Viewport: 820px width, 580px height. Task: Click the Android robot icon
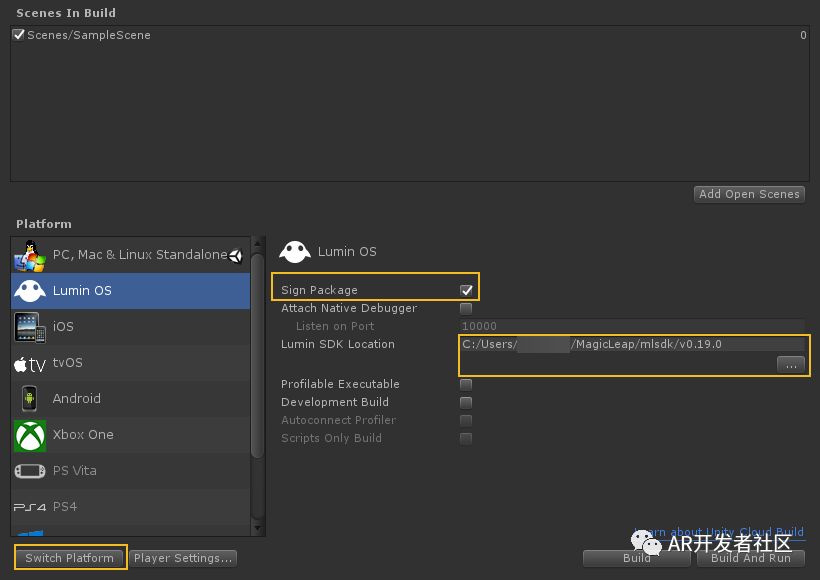point(30,399)
